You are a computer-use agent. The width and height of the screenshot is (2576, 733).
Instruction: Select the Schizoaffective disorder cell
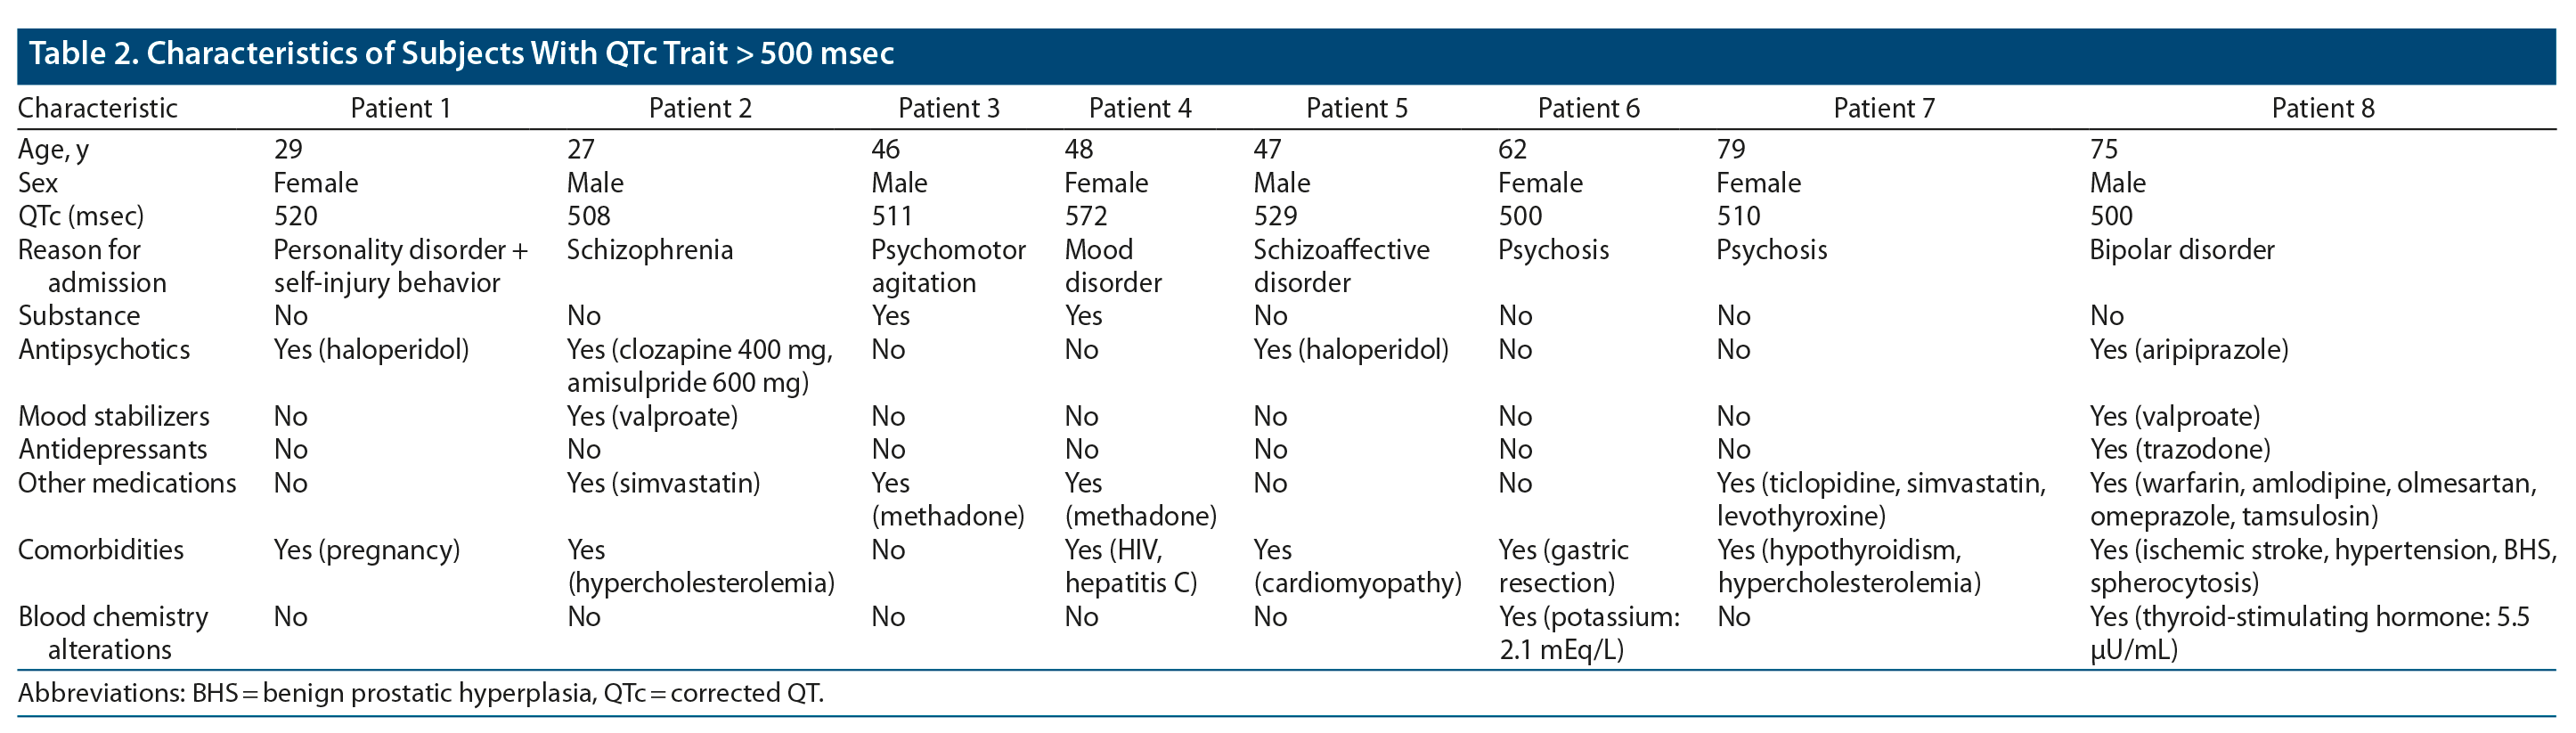[x=1341, y=266]
